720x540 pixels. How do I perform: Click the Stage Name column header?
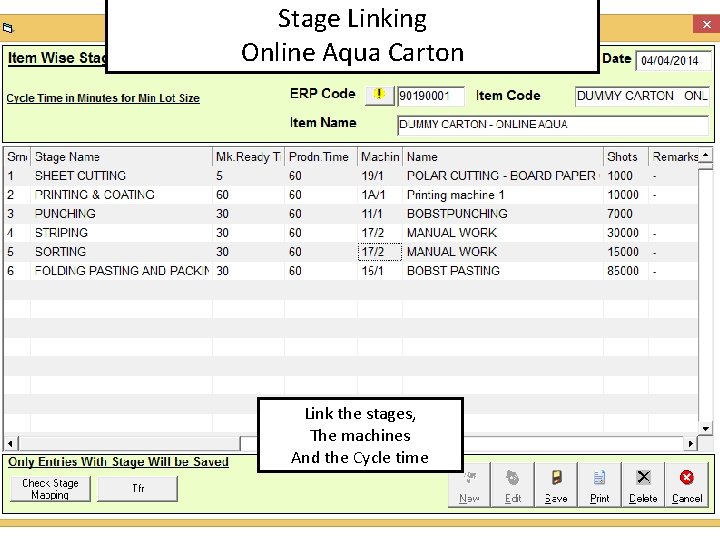tap(121, 157)
